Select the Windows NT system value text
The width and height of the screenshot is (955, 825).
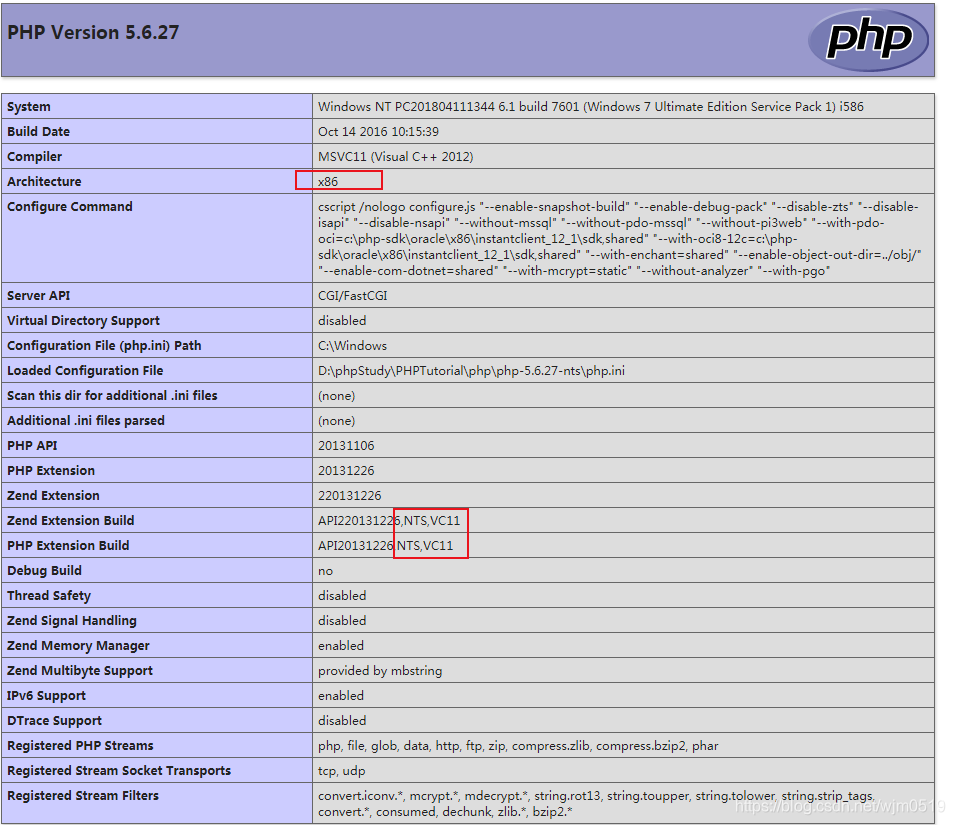(x=591, y=107)
